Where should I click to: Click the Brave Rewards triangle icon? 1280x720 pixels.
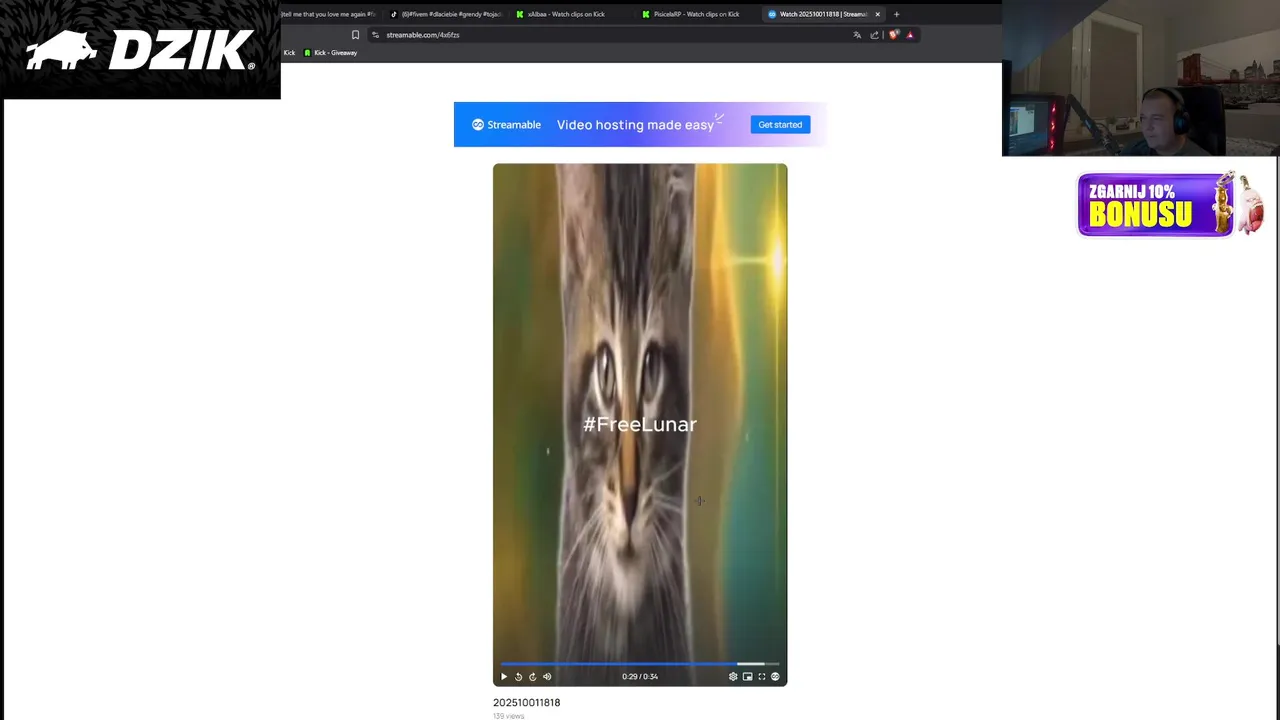point(909,35)
